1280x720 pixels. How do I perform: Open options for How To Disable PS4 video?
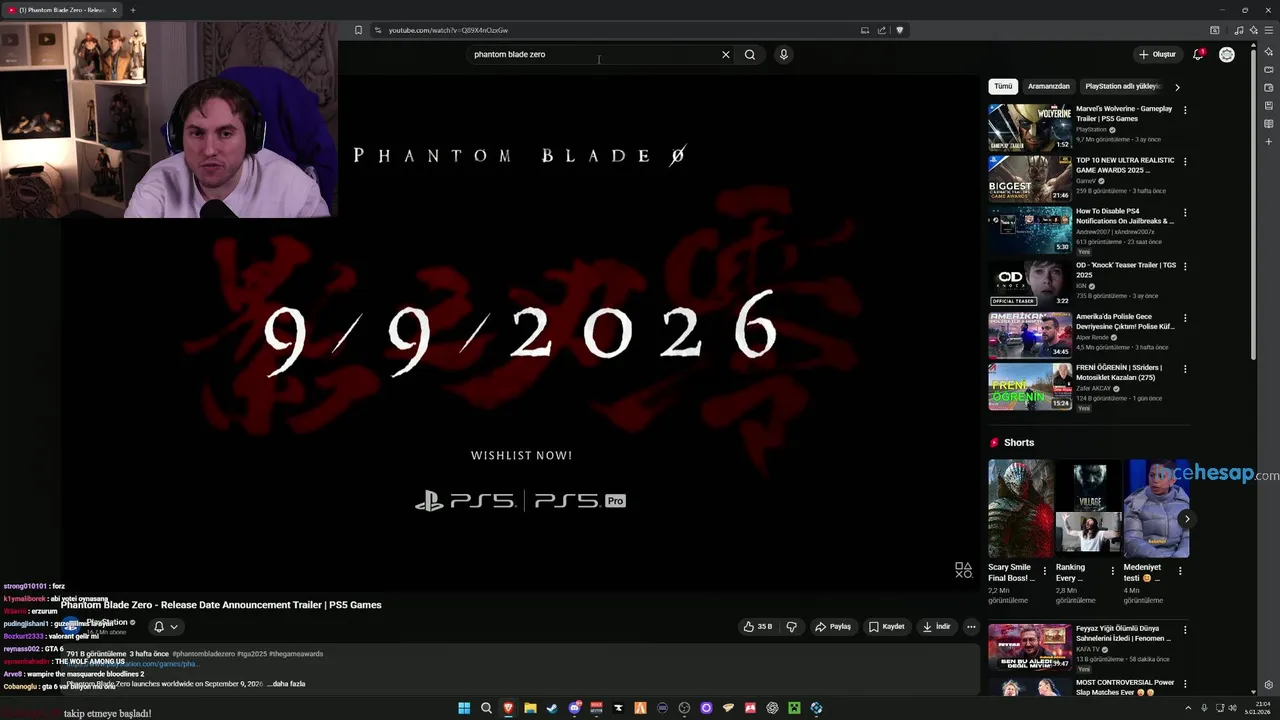1185,213
